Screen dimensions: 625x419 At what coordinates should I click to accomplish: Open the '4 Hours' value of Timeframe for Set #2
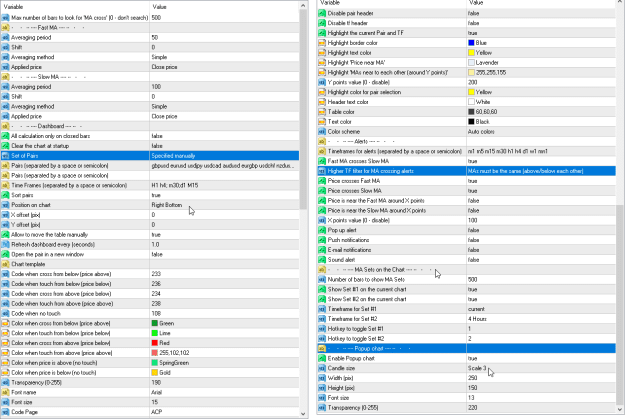click(x=477, y=319)
